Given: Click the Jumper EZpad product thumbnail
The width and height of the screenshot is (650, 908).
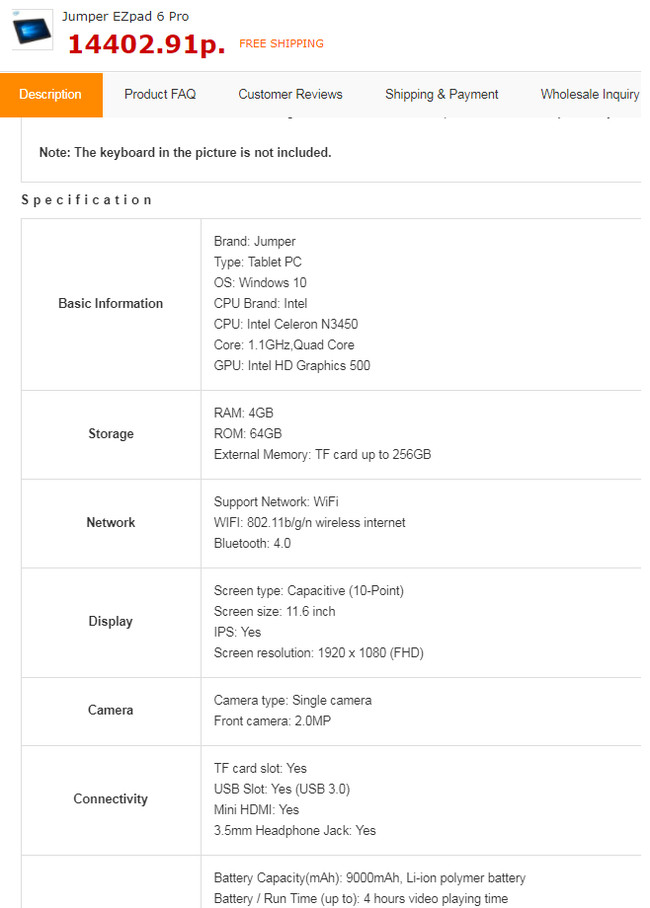Looking at the screenshot, I should click(31, 29).
